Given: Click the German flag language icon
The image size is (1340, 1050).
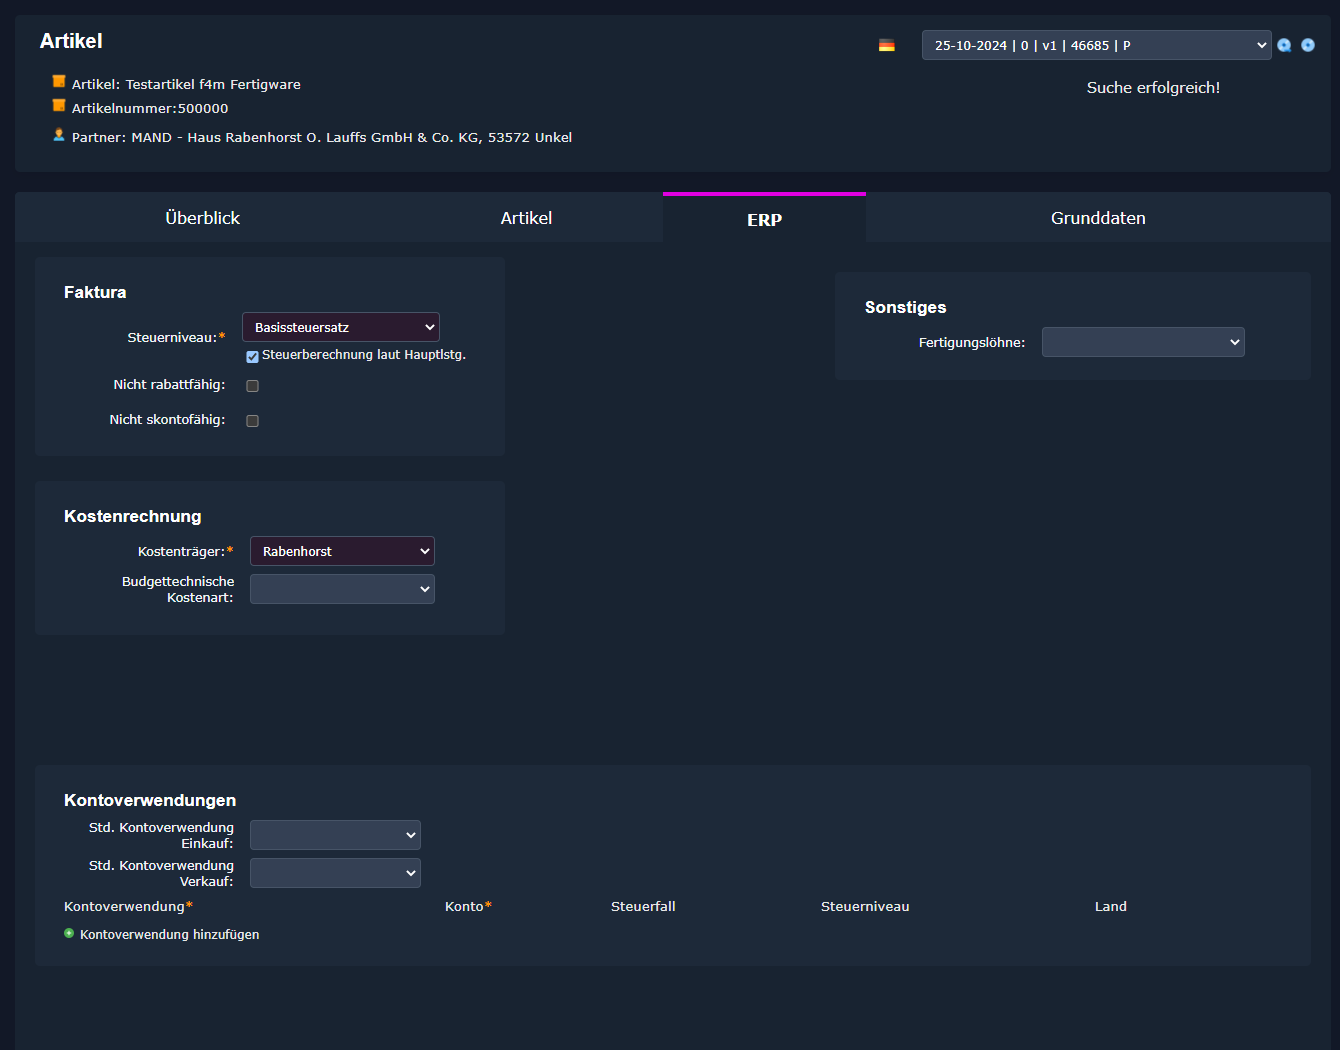Looking at the screenshot, I should [x=886, y=45].
